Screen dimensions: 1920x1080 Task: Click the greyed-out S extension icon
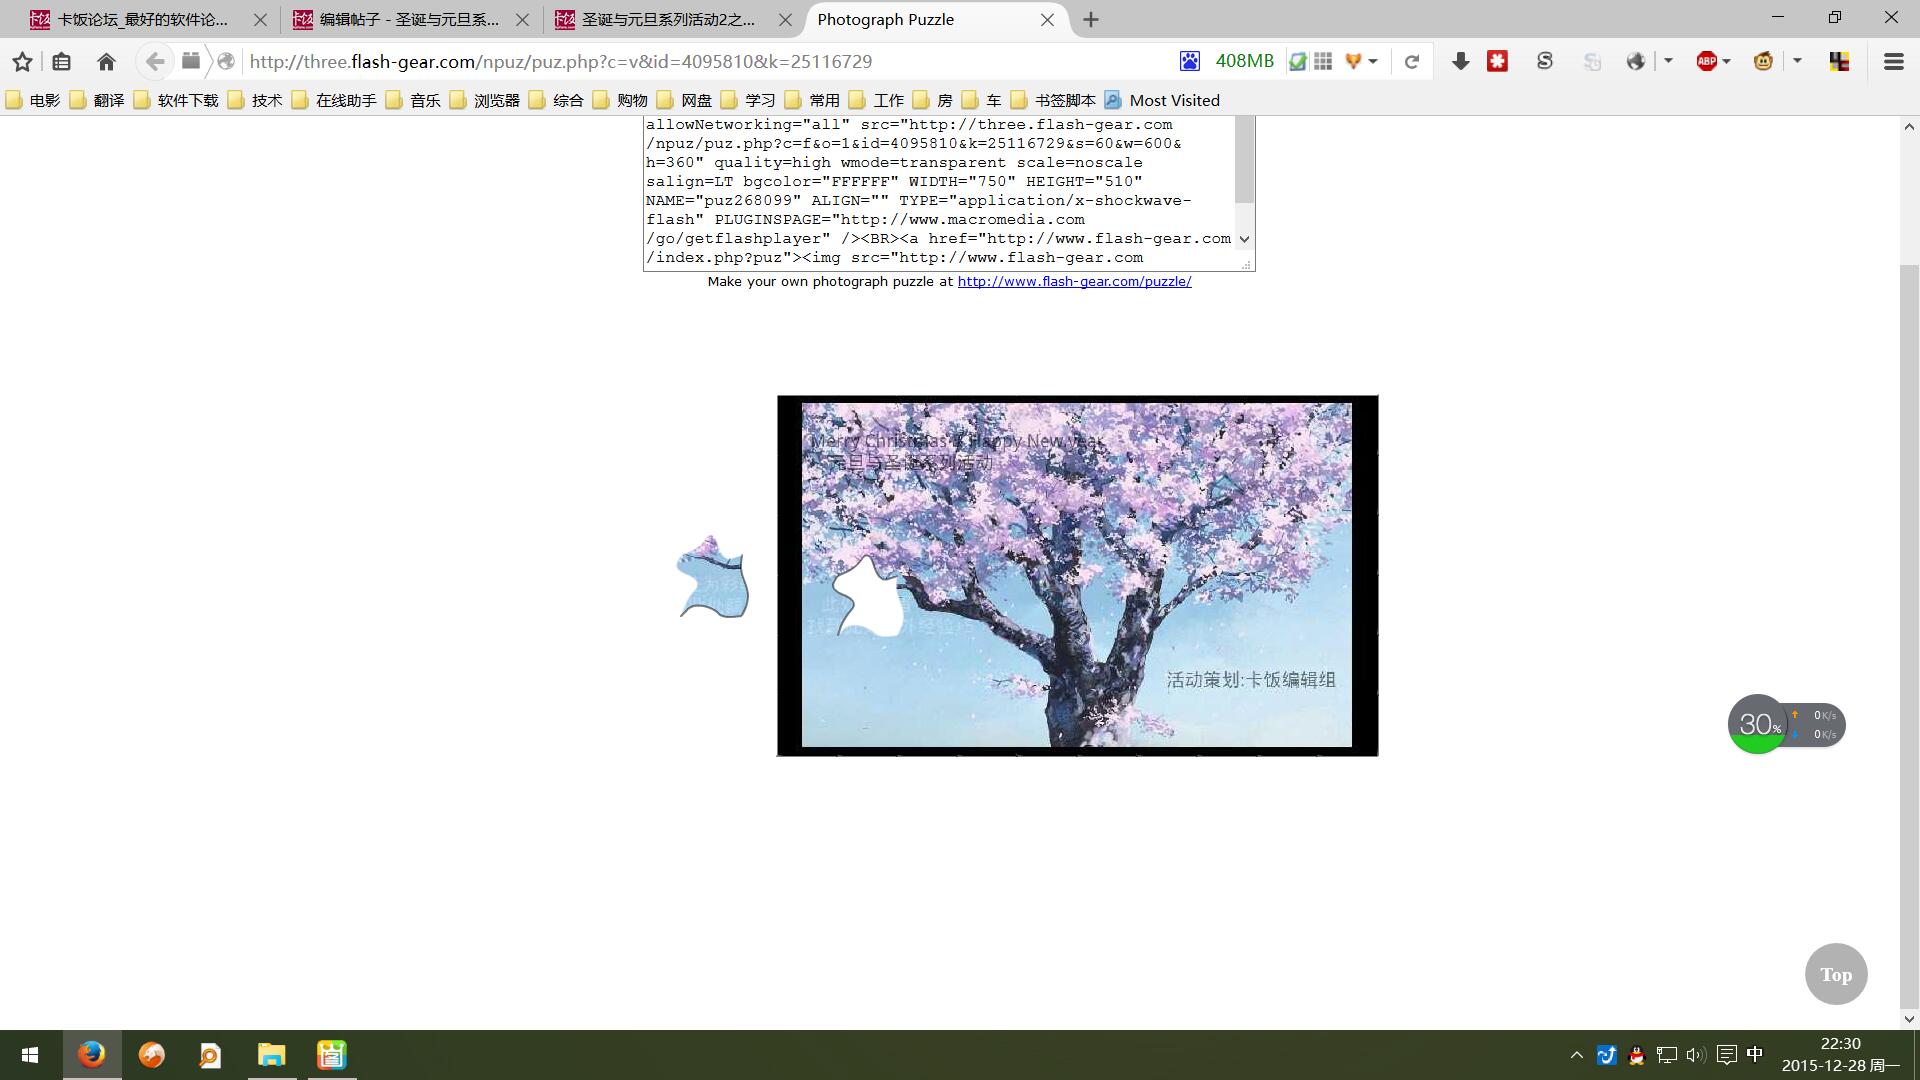click(1592, 62)
